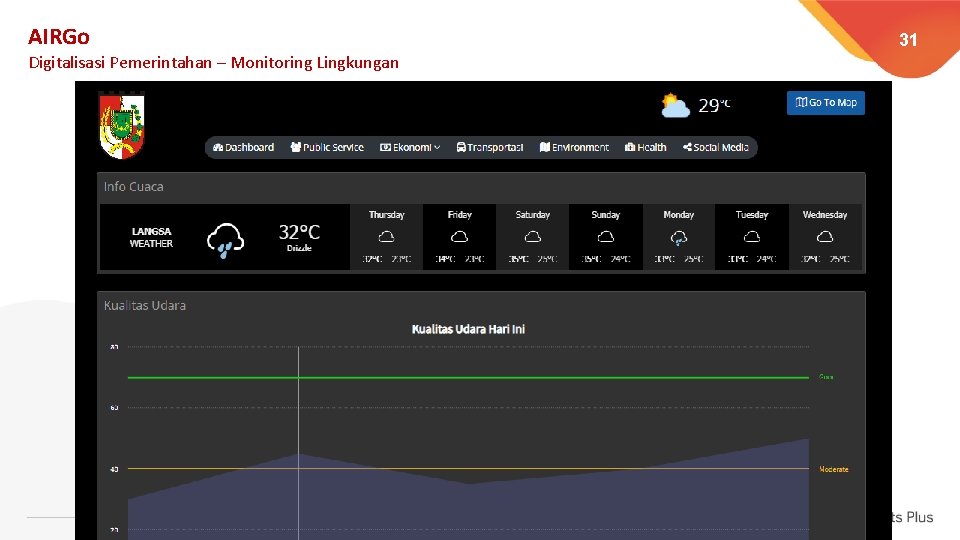Click the map icon inside Go To Map
960x540 pixels.
pyautogui.click(x=801, y=102)
